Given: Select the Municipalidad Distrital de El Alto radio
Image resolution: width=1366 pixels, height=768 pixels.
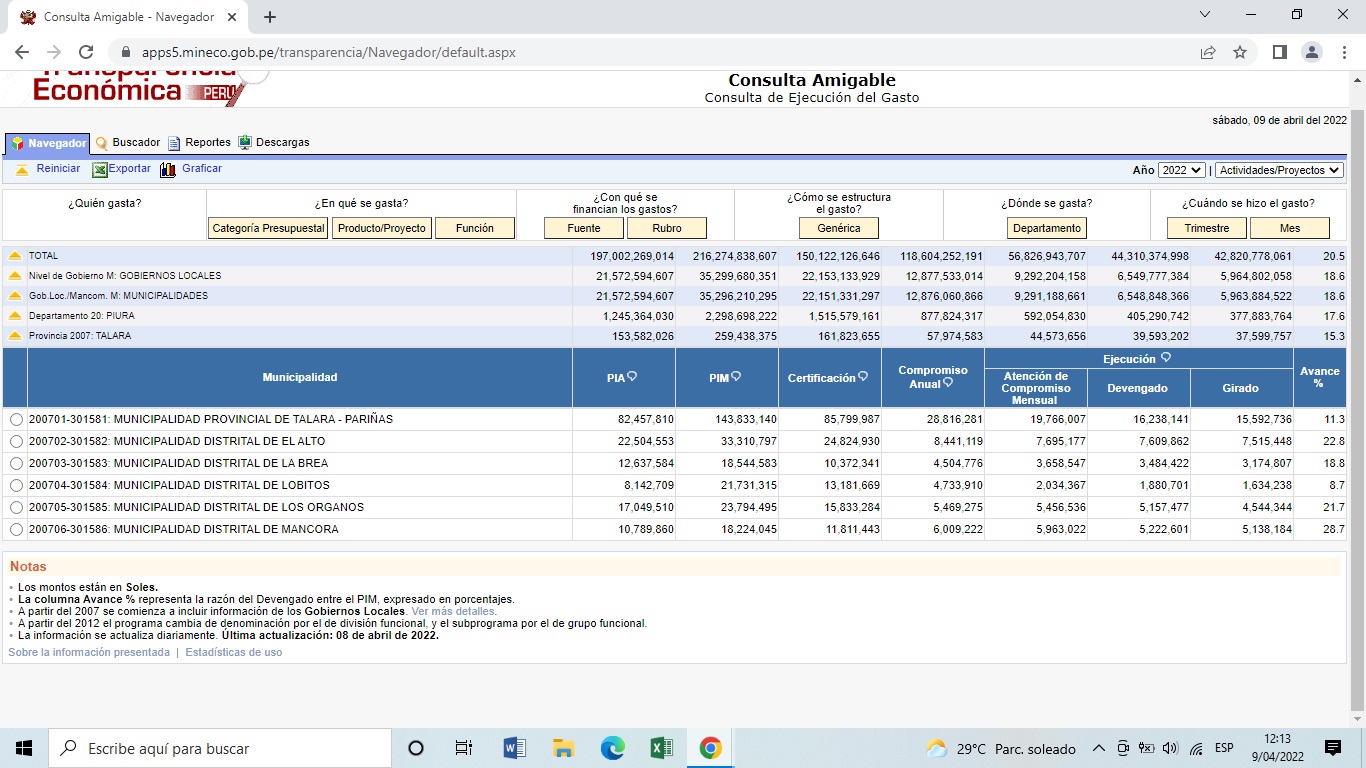Looking at the screenshot, I should click(x=16, y=442).
